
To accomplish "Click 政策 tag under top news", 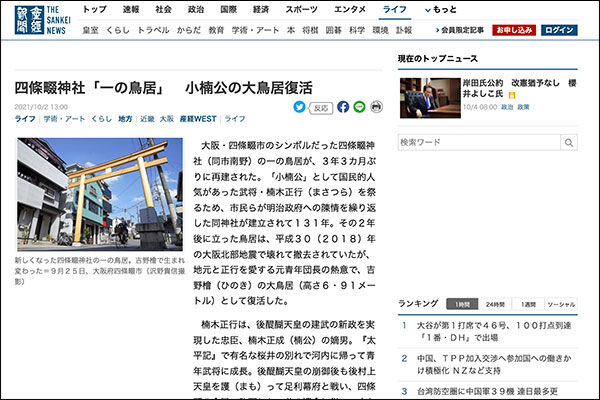I will point(523,107).
